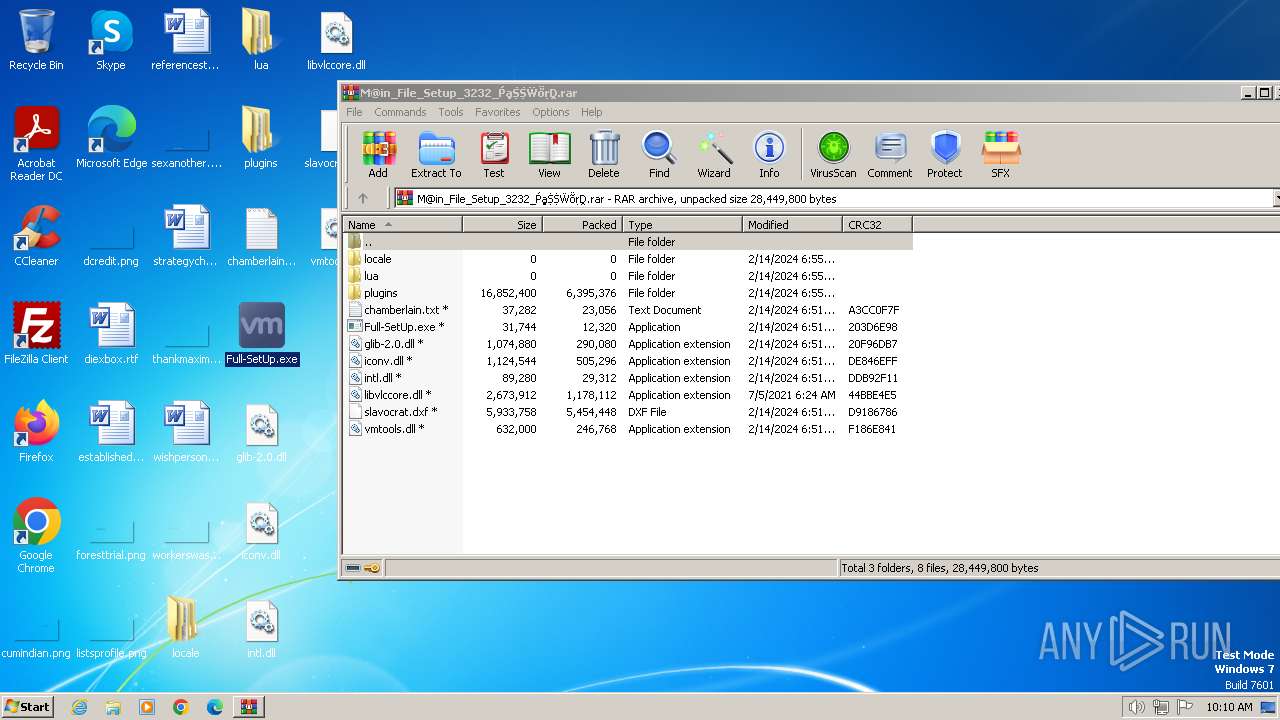Select vmtools.dll in the archive list
This screenshot has width=1280, height=720.
627,429
